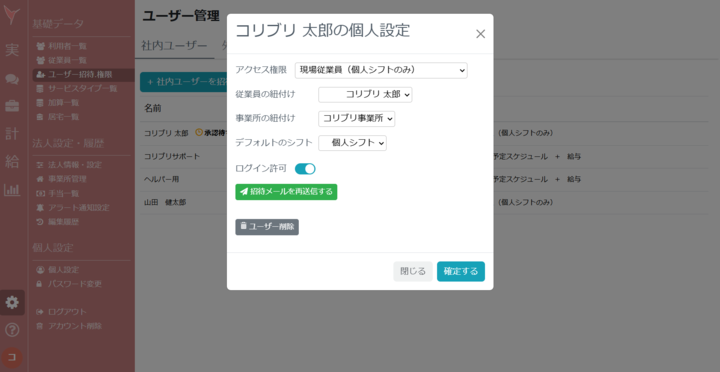Screen dimensions: 720x372
Task: Click the paper plane icon on resend button
Action: click(244, 192)
